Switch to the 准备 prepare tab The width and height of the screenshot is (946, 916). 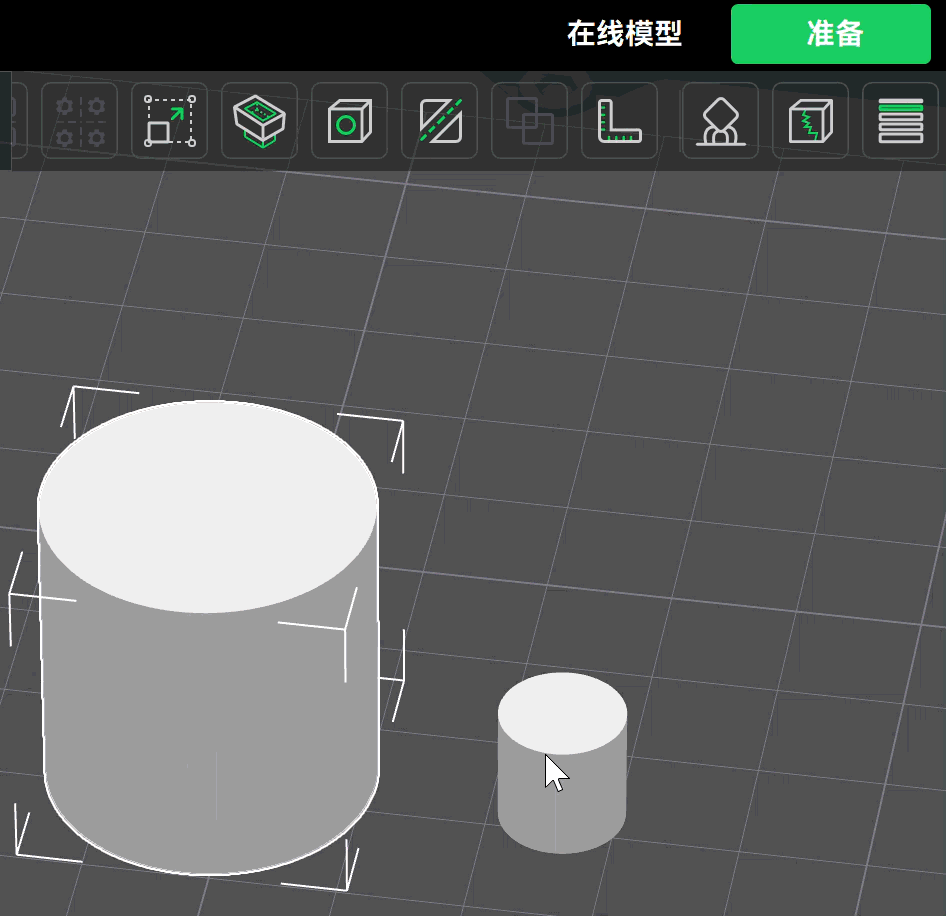click(831, 34)
